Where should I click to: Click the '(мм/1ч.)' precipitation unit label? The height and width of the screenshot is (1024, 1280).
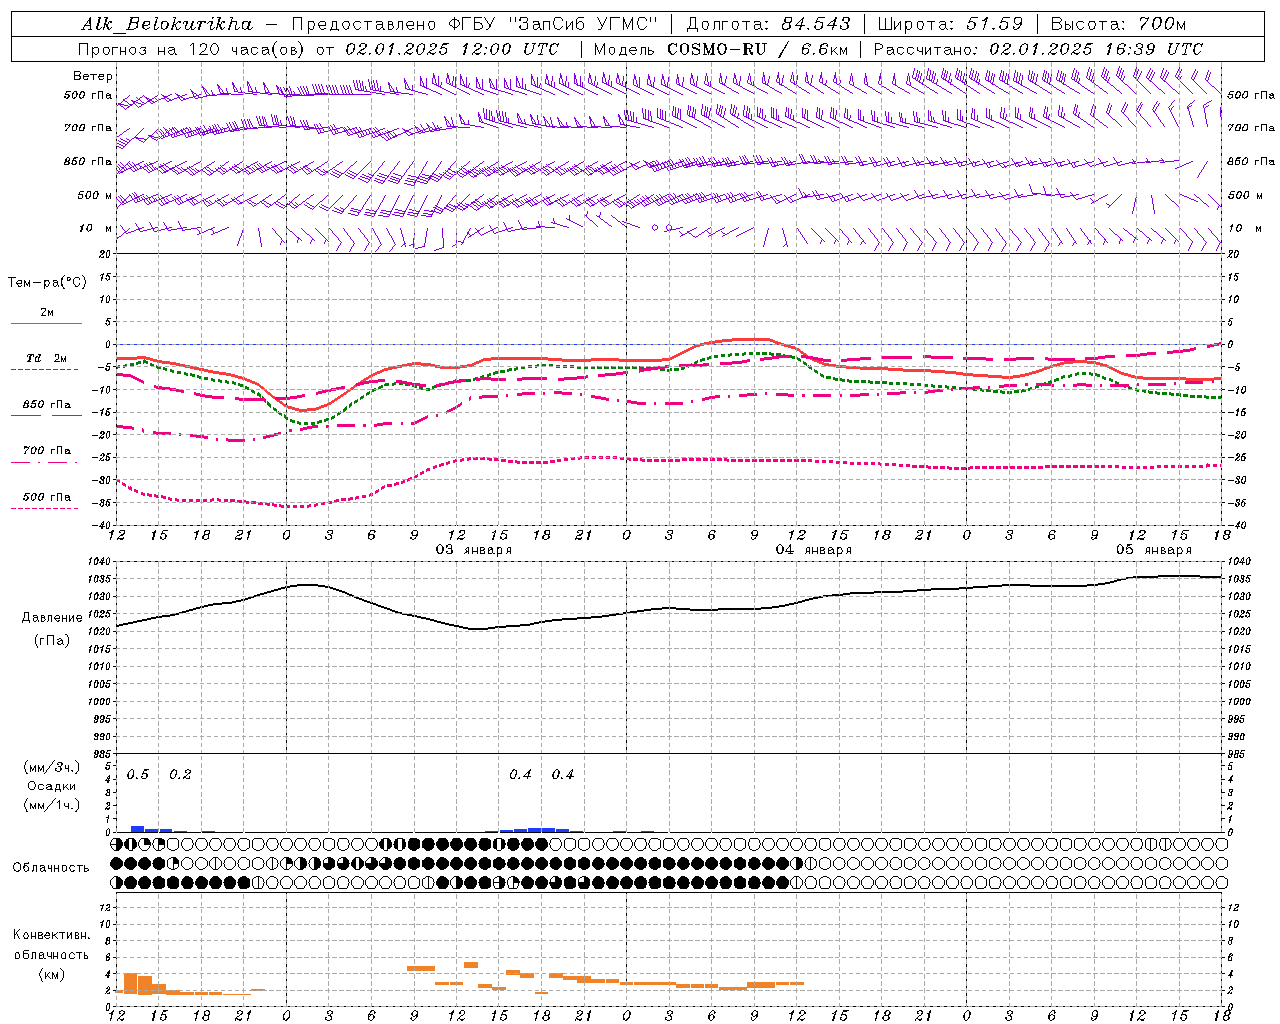click(x=52, y=805)
